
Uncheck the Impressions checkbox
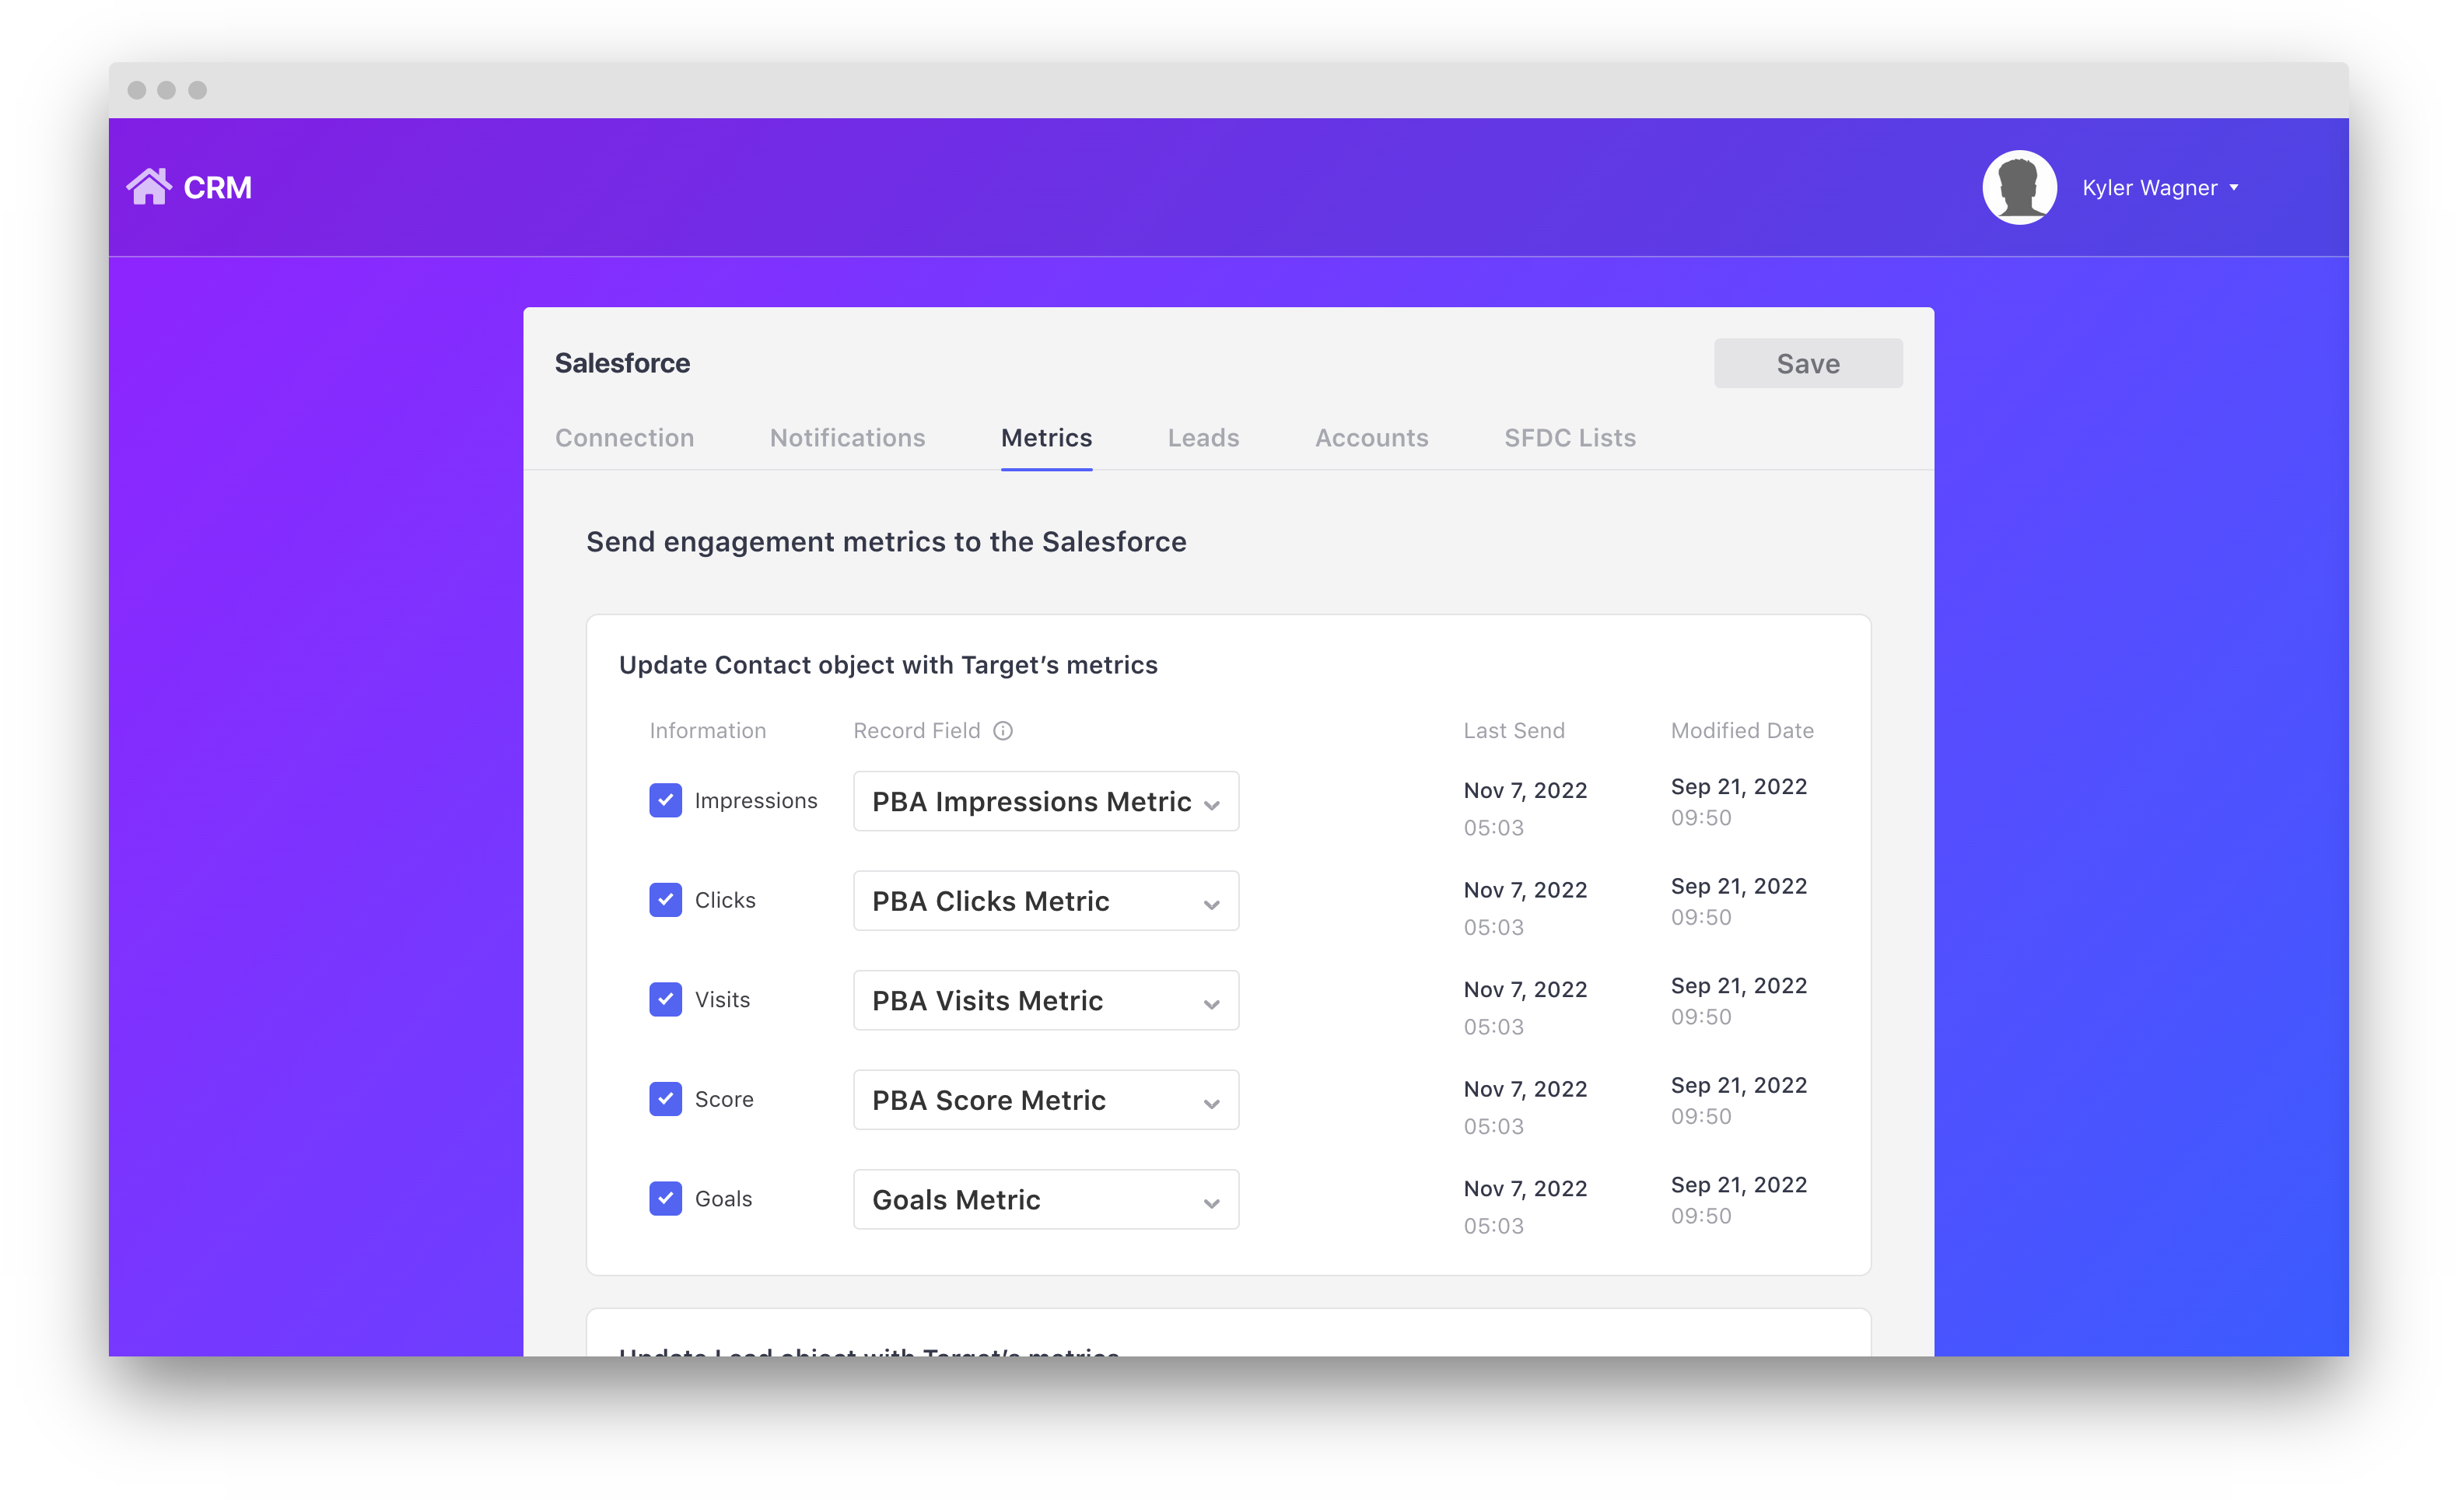665,800
